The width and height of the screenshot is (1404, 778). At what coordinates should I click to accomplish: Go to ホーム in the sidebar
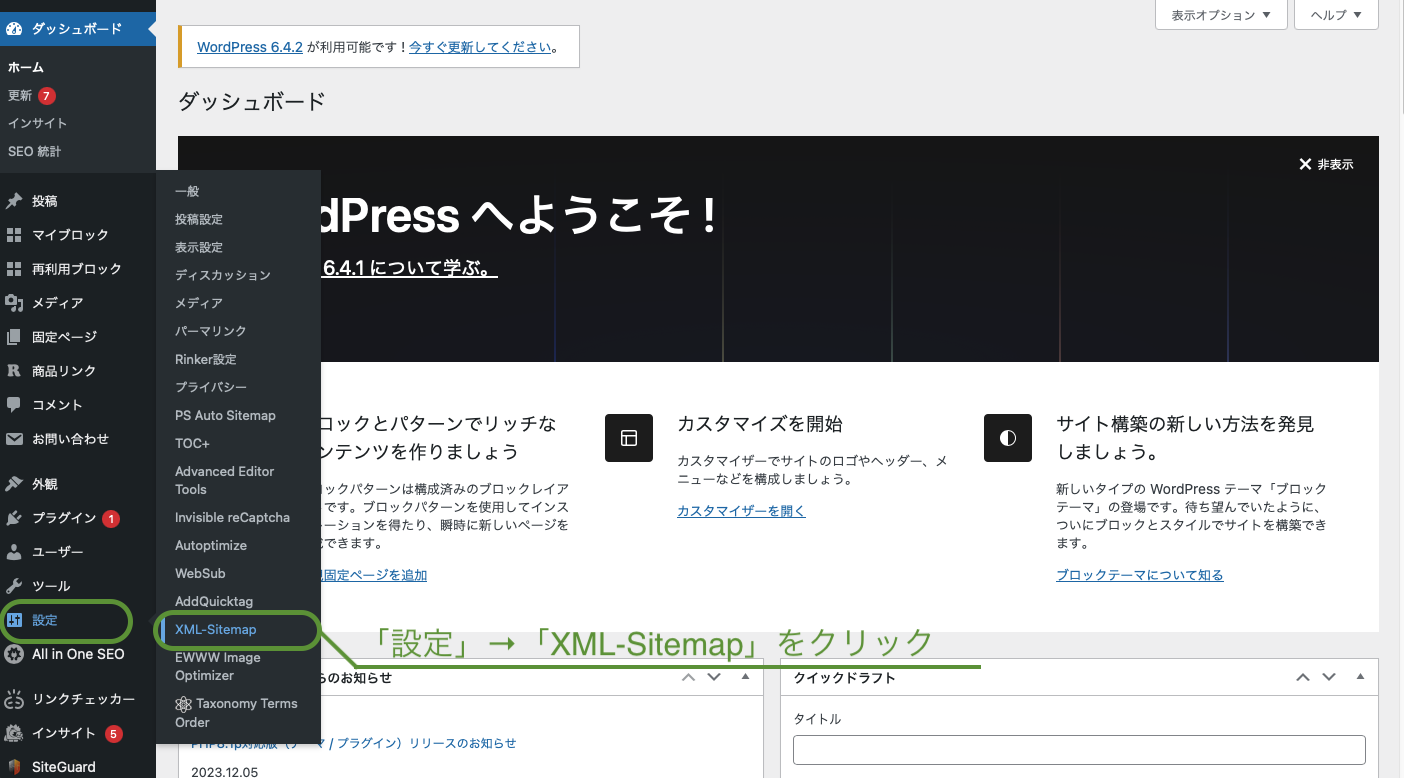pyautogui.click(x=26, y=67)
